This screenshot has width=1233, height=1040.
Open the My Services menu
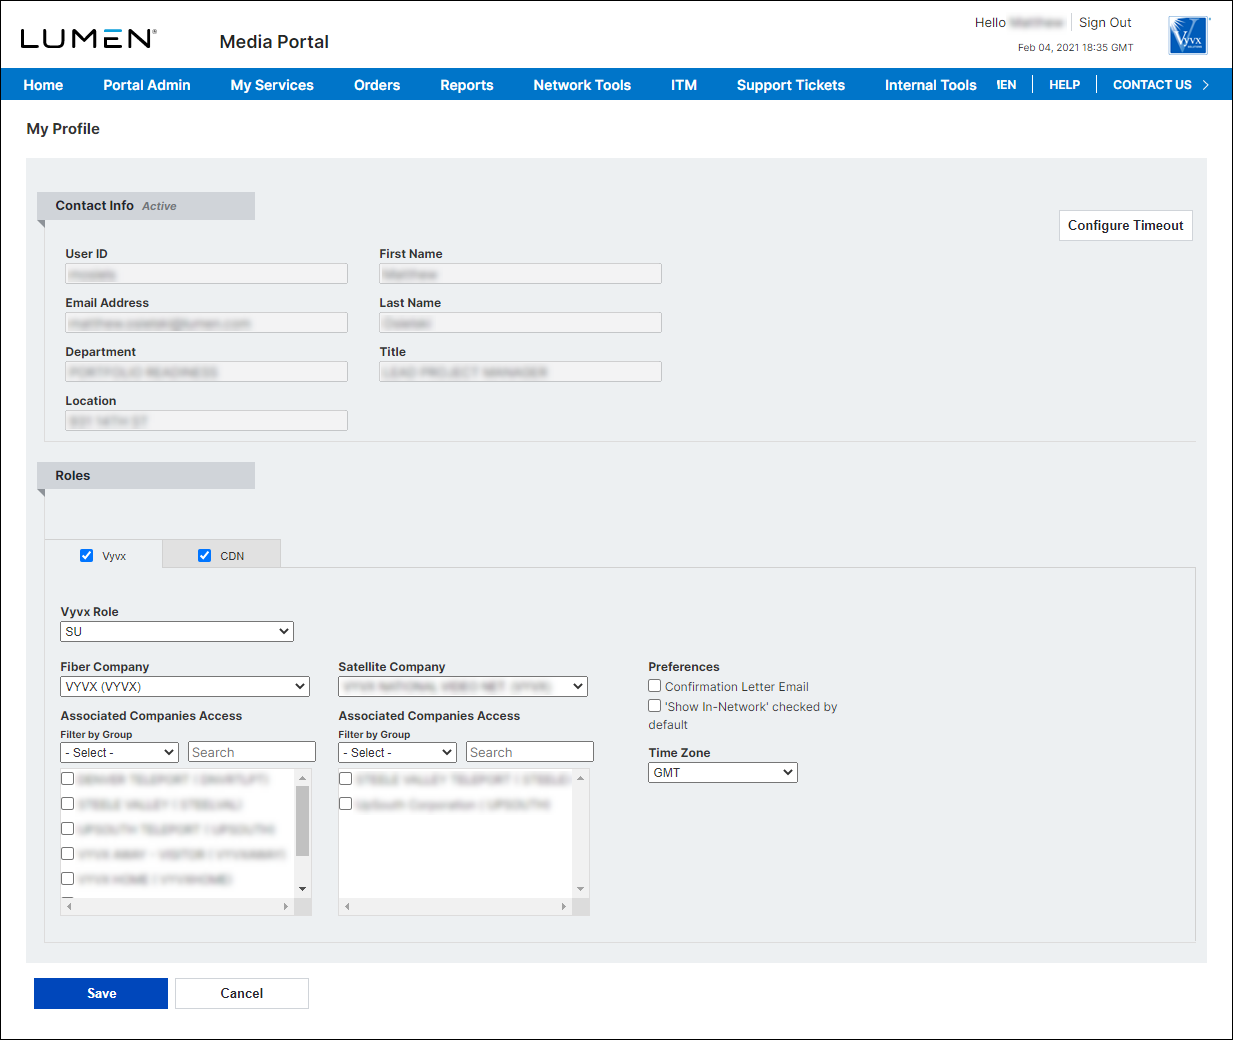(x=272, y=85)
